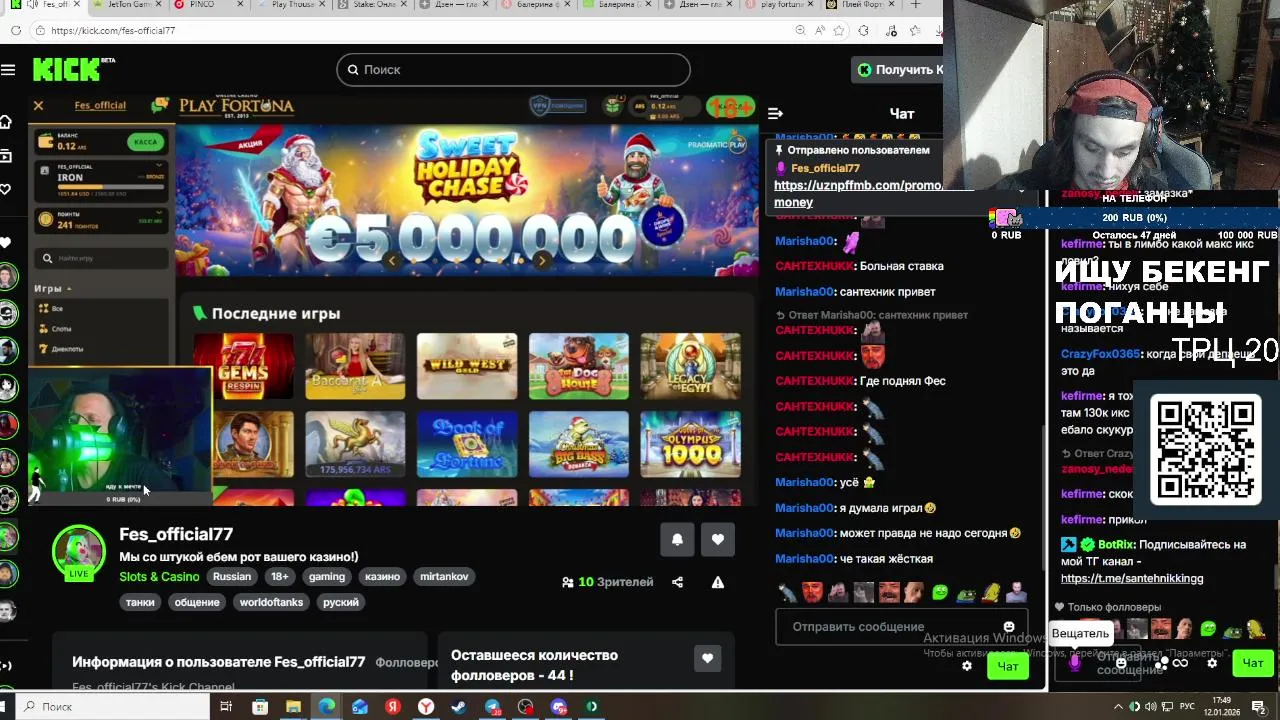Switch to the PINCO browser tab
Image resolution: width=1280 pixels, height=720 pixels.
[208, 5]
